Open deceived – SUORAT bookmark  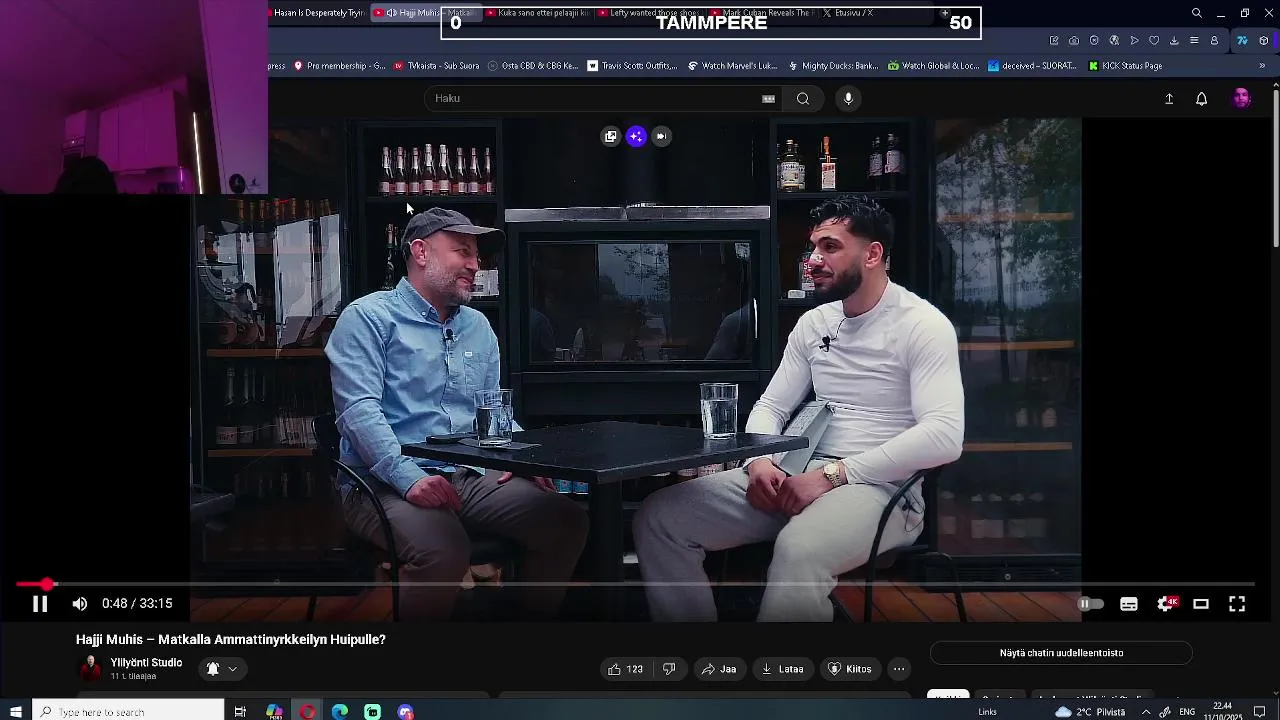tap(1032, 66)
